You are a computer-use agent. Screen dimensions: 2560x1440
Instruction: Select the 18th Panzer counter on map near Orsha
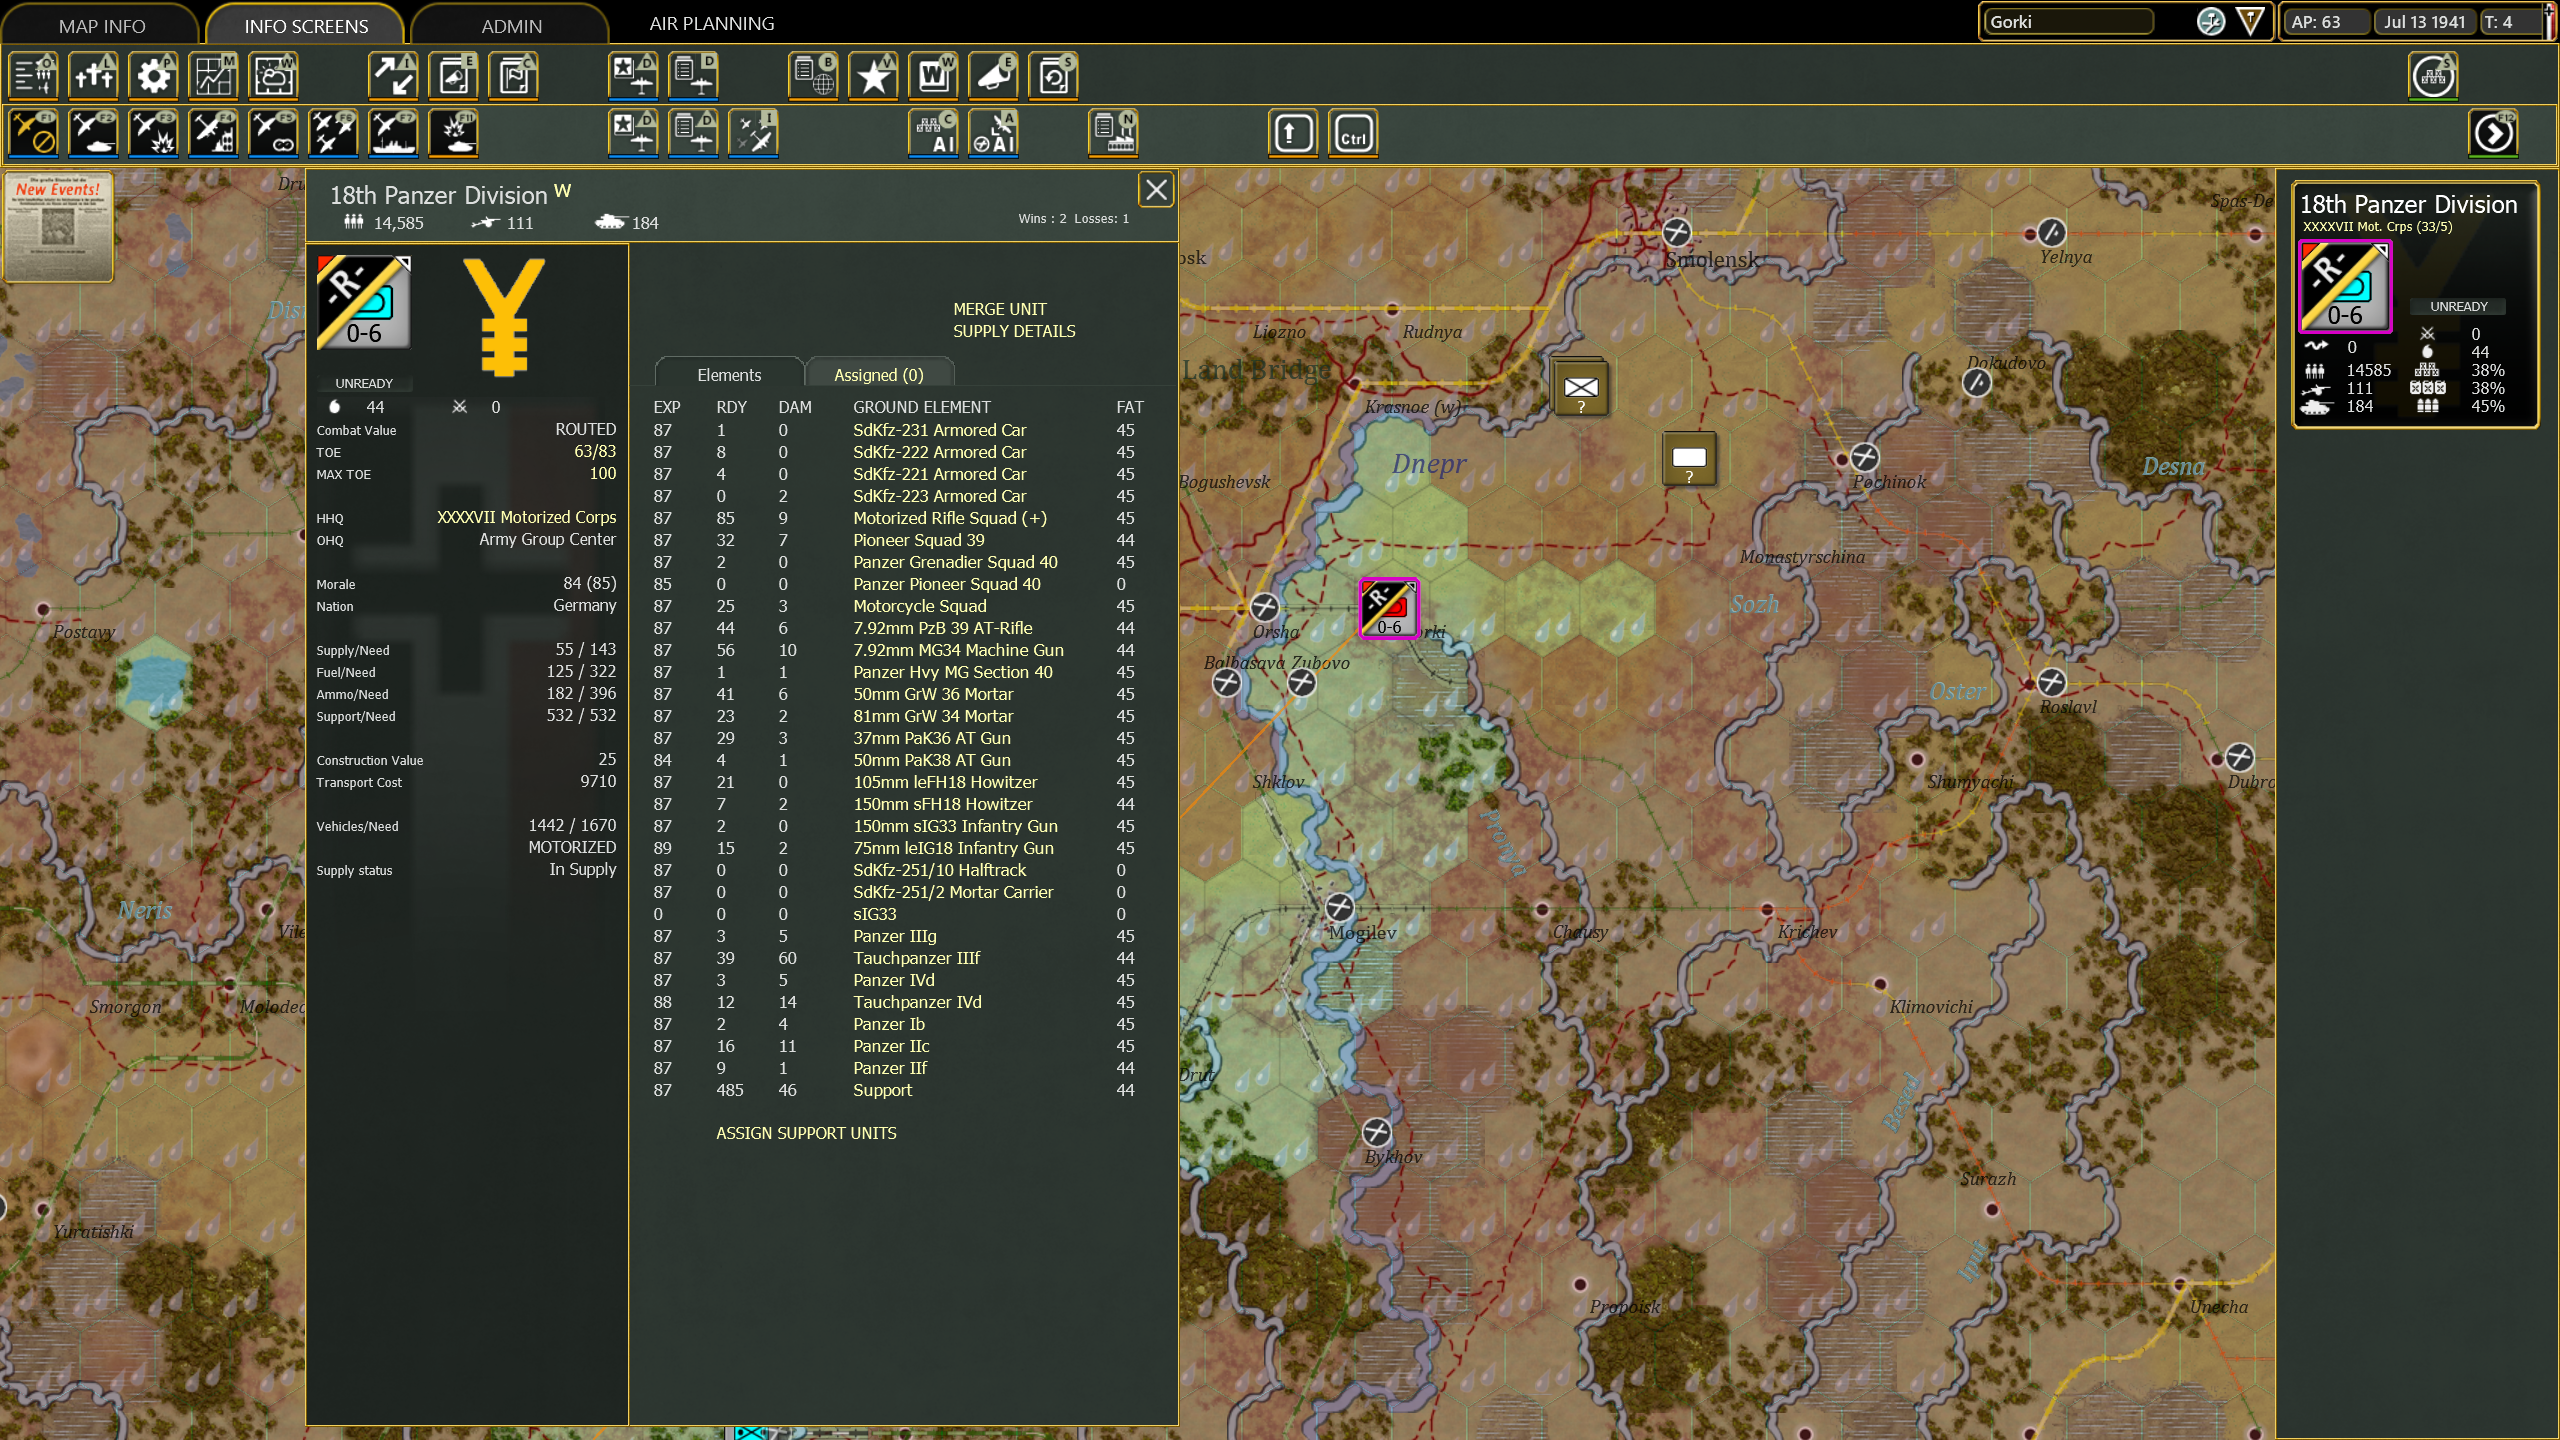pos(1388,607)
